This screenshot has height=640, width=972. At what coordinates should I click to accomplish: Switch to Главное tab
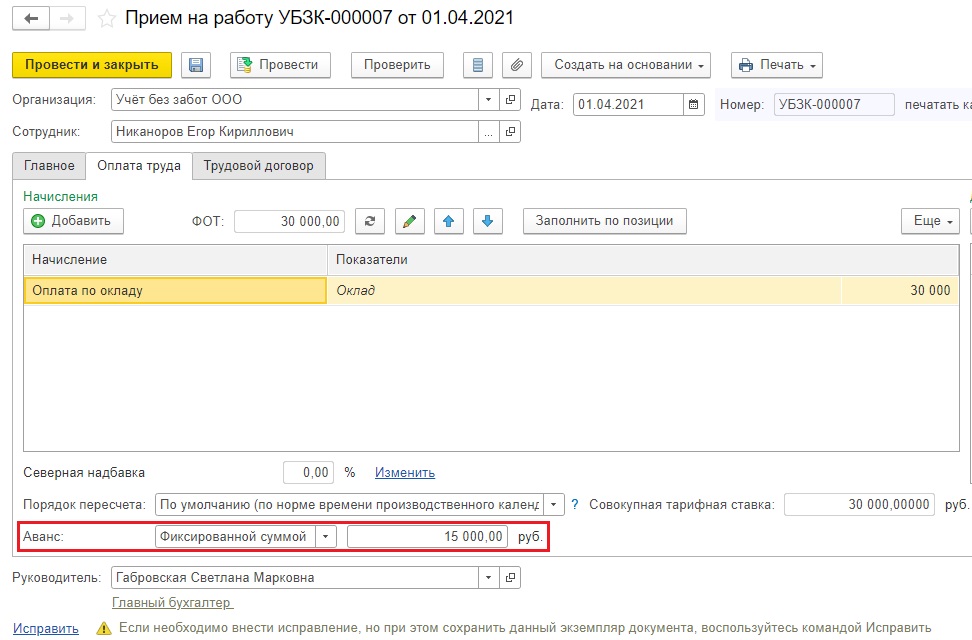[49, 166]
